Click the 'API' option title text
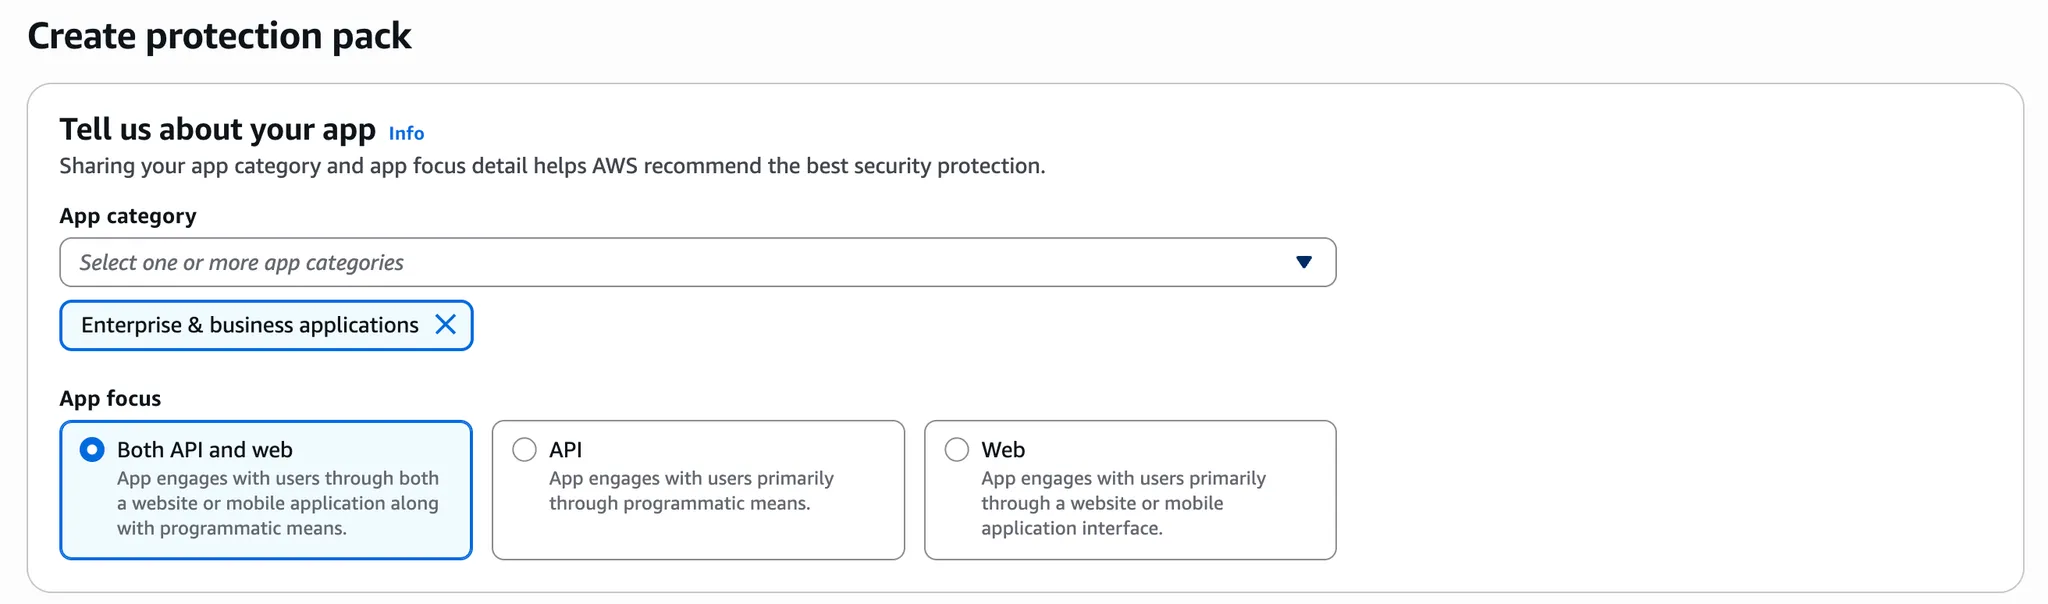The height and width of the screenshot is (604, 2048). pyautogui.click(x=565, y=450)
